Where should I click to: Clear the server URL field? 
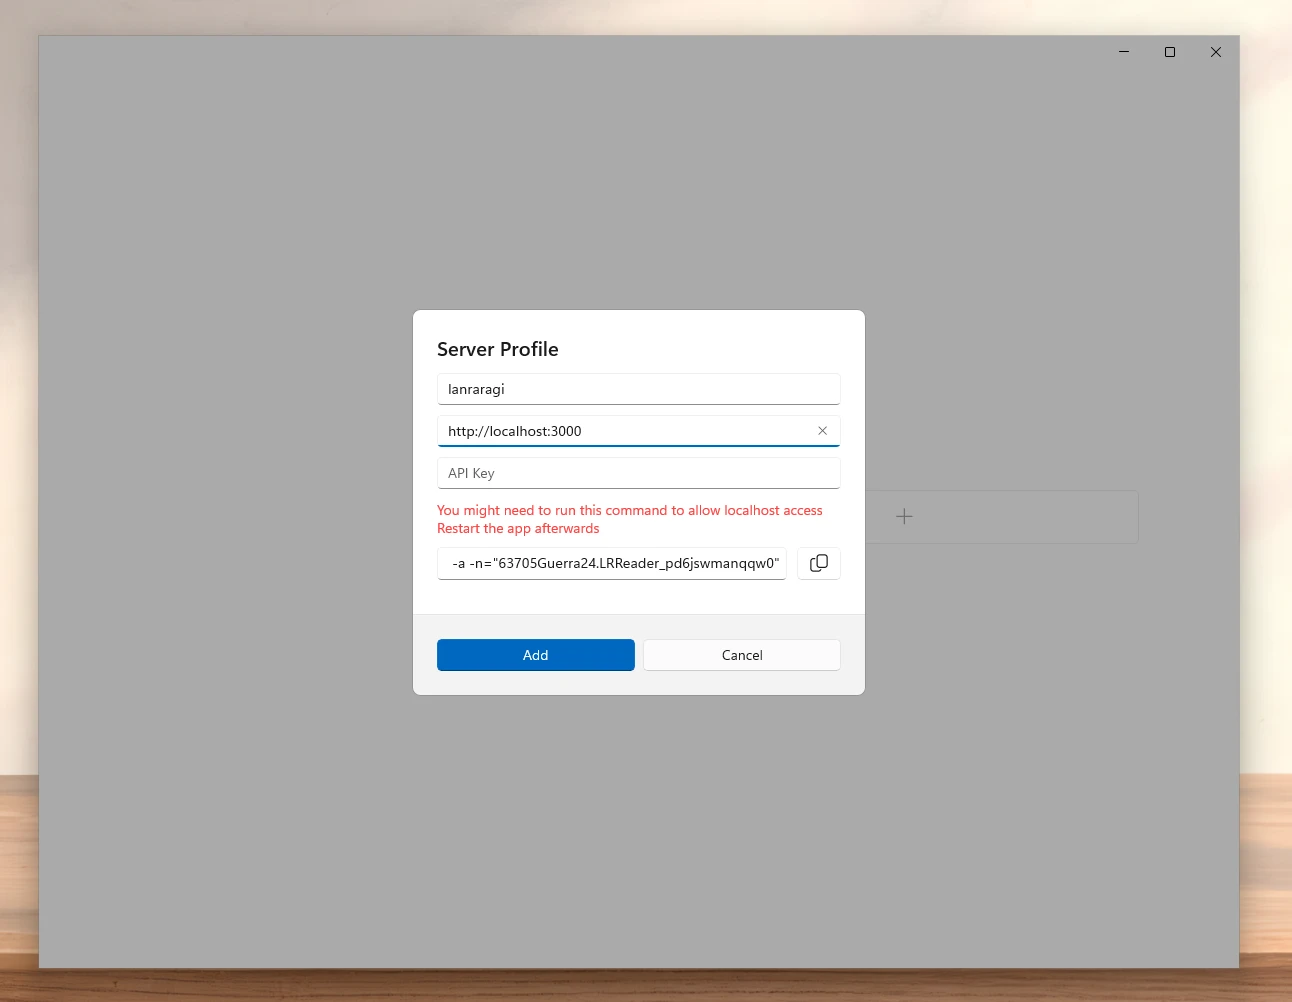(822, 431)
